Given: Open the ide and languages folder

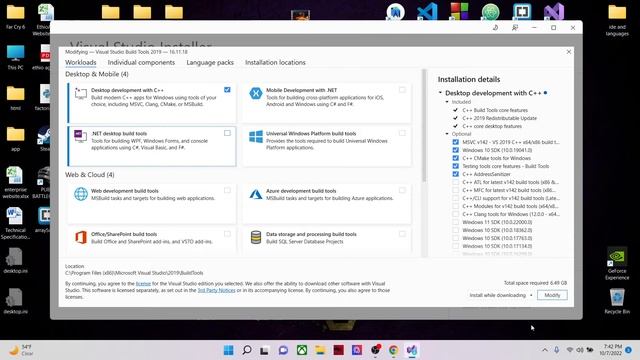Looking at the screenshot, I should [x=617, y=19].
